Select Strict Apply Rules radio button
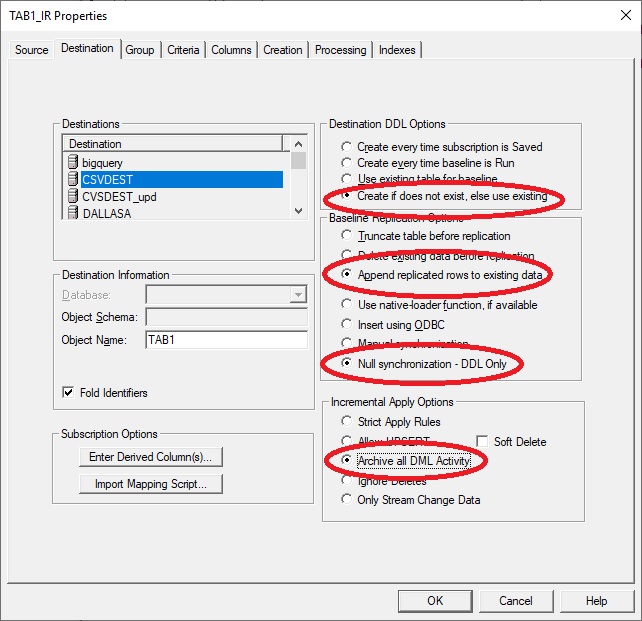The image size is (642, 621). click(x=347, y=422)
